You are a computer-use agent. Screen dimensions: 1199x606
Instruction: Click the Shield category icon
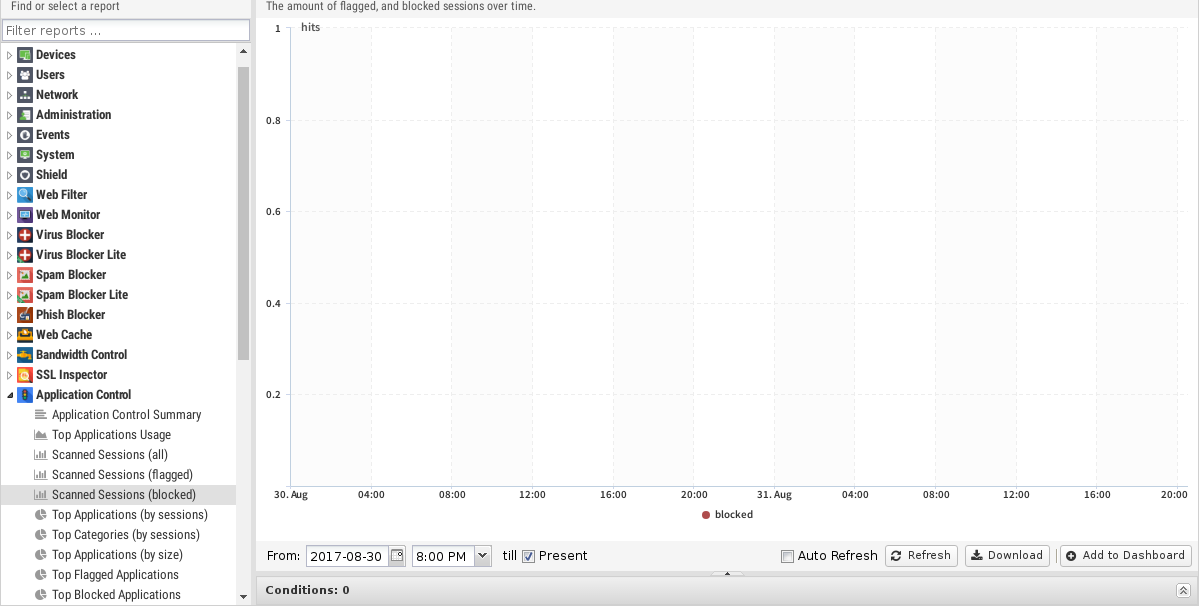click(25, 175)
